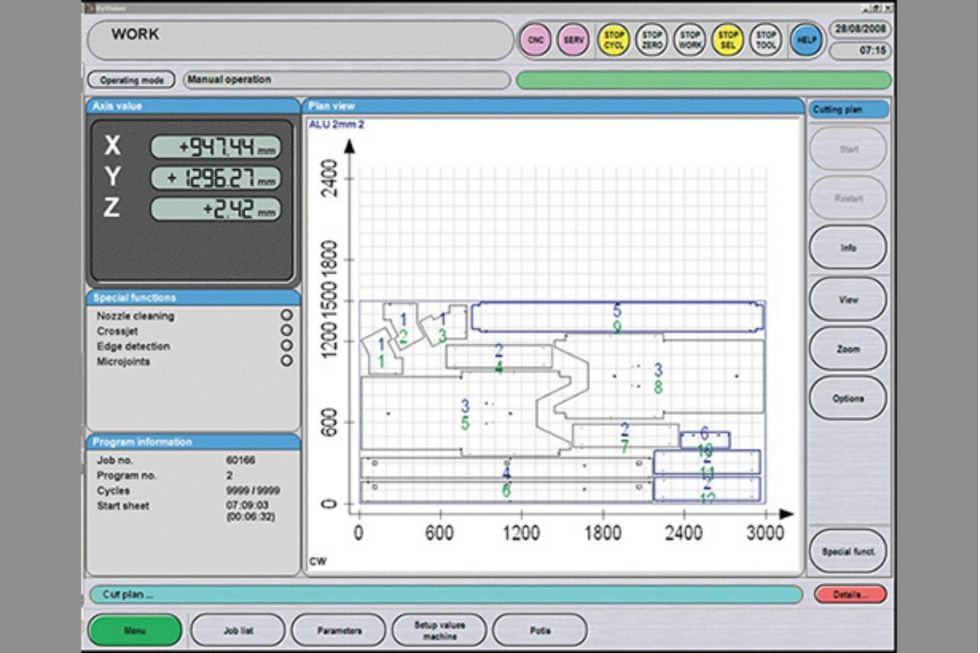Open cutting plan Options
980x653 pixels.
click(x=848, y=398)
